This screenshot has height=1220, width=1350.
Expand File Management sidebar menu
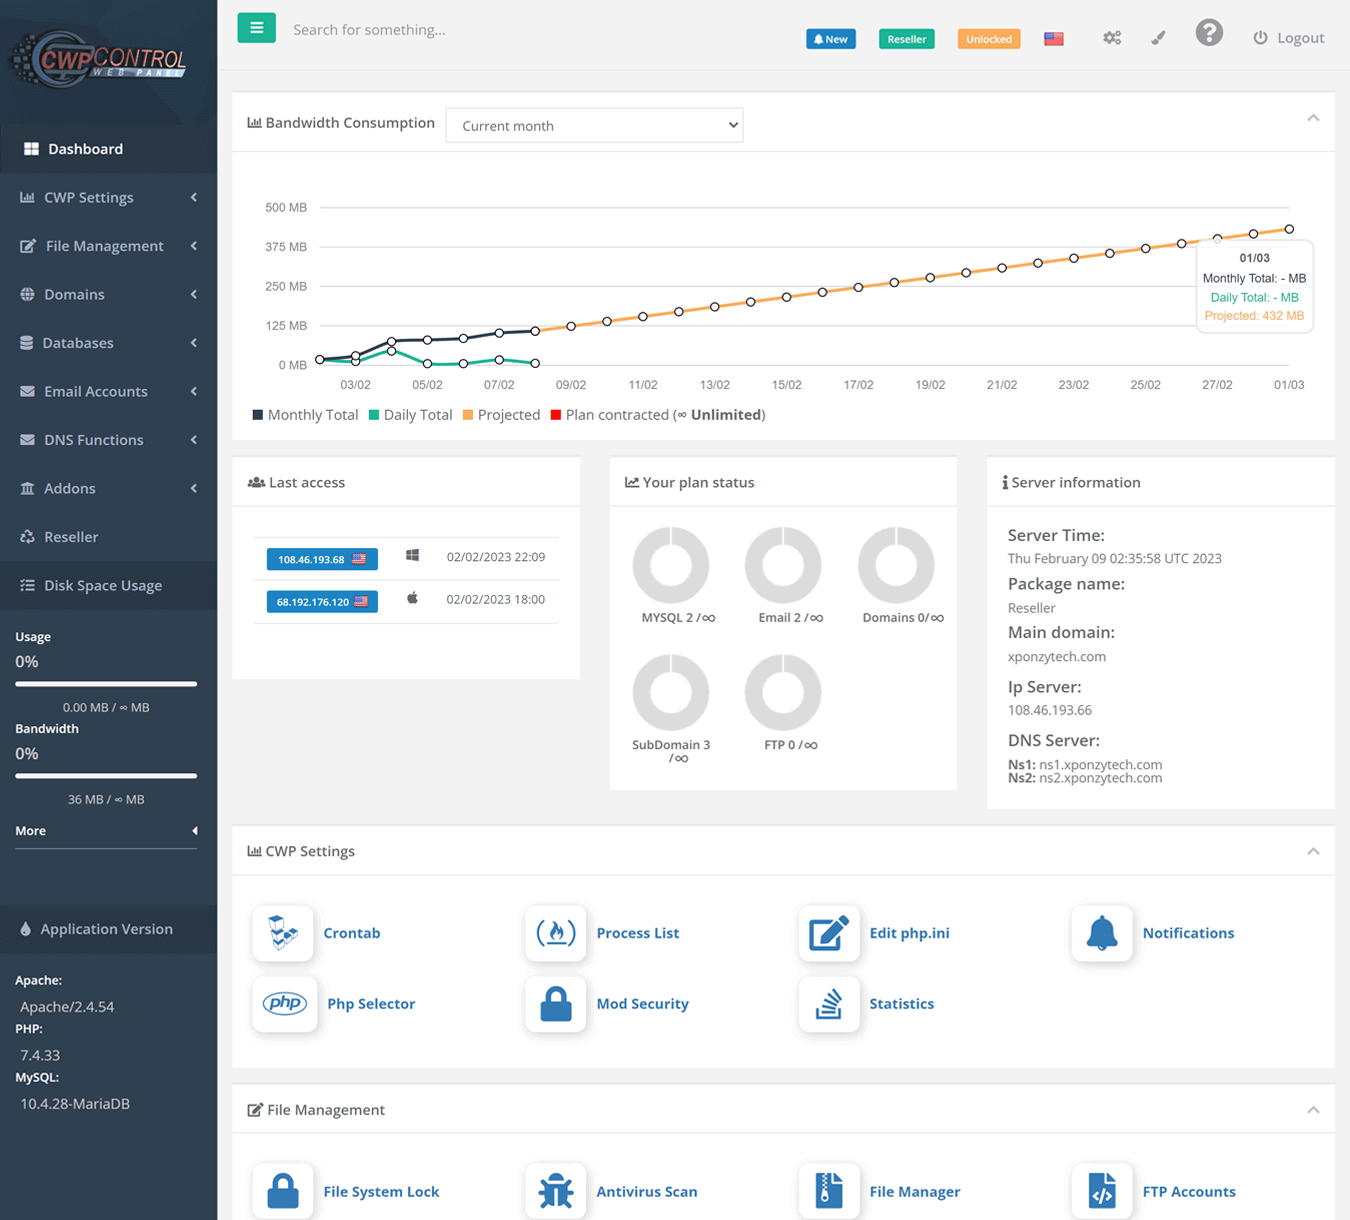[108, 246]
